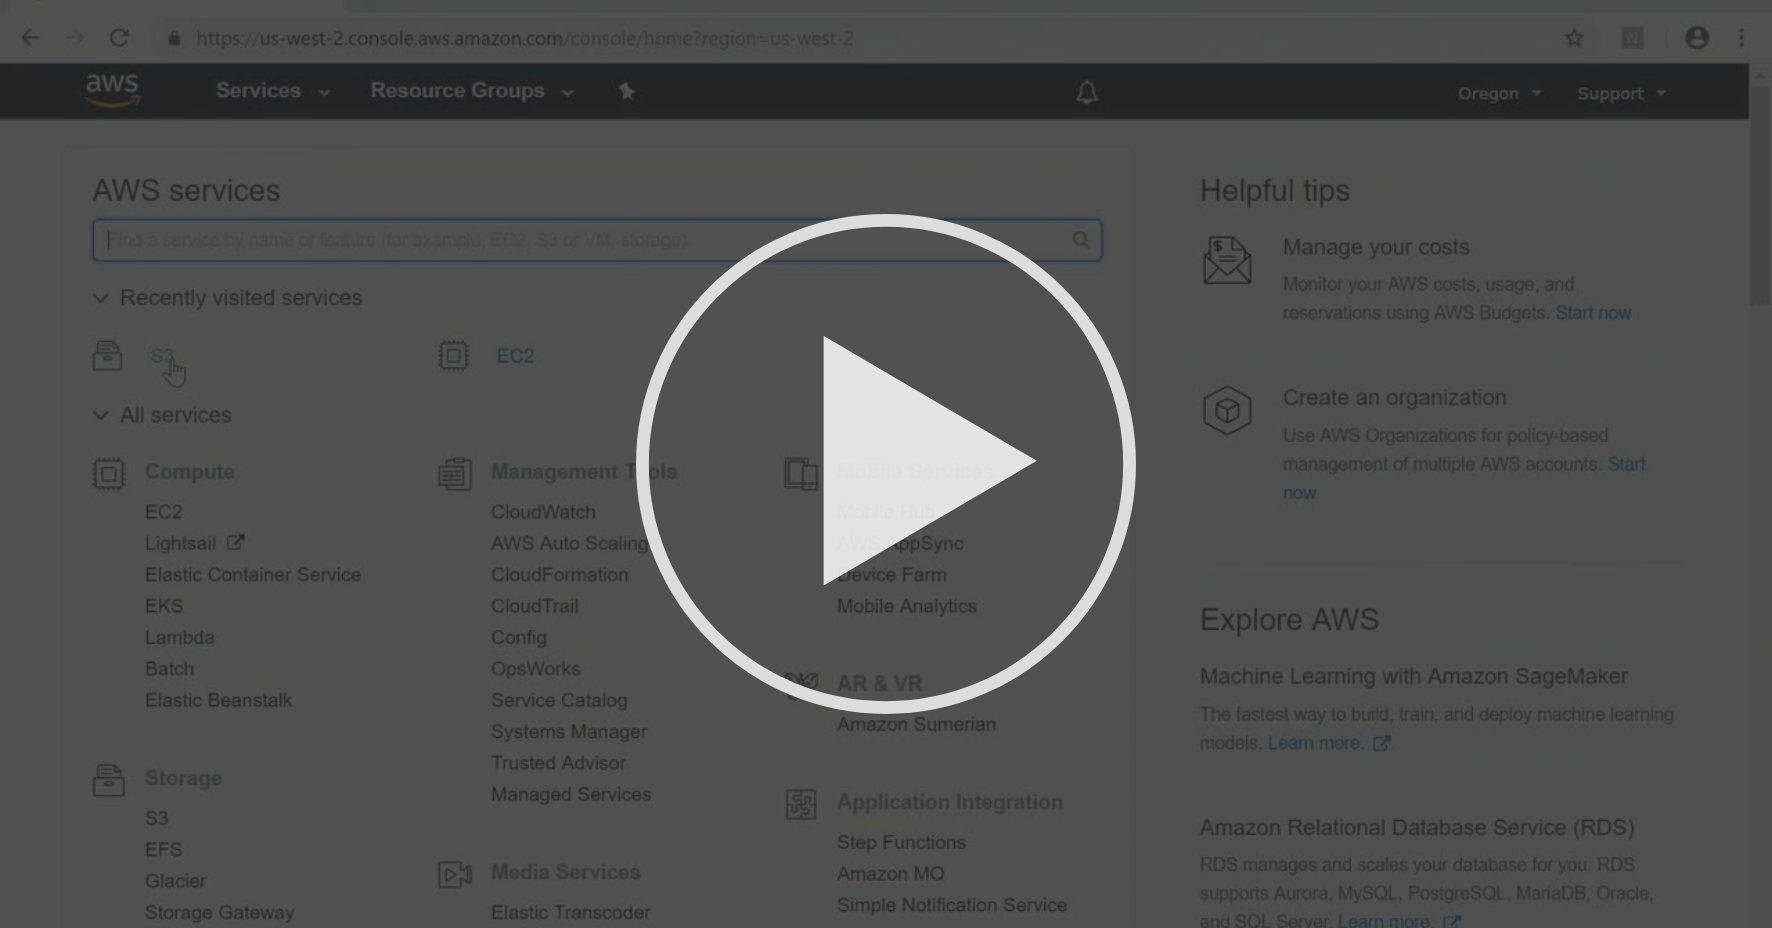This screenshot has height=928, width=1772.
Task: Click the Storage category icon
Action: 109,780
